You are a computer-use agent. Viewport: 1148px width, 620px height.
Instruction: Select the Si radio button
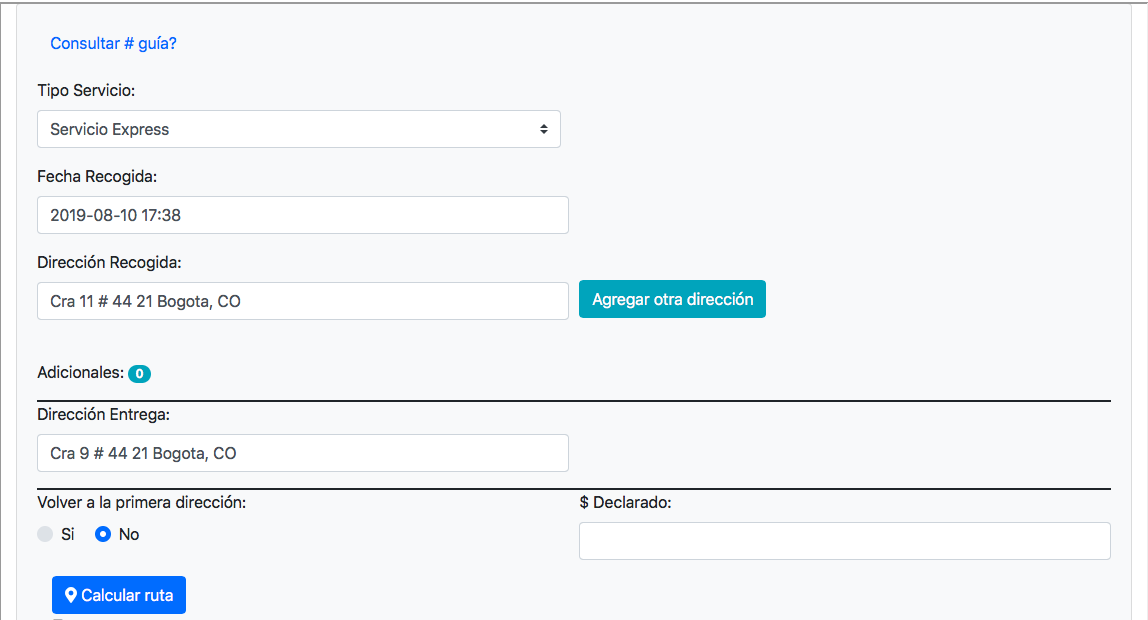coord(45,534)
